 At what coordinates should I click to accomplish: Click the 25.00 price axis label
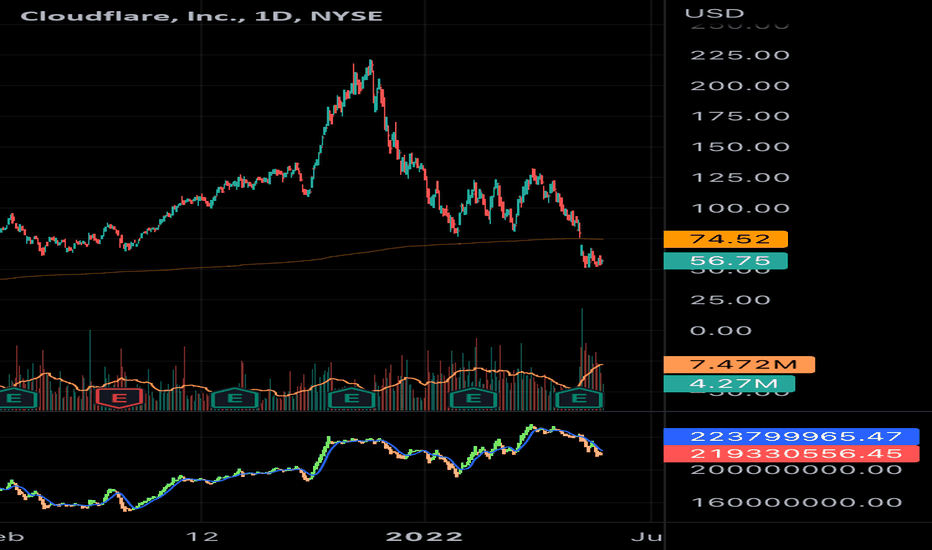[x=730, y=300]
